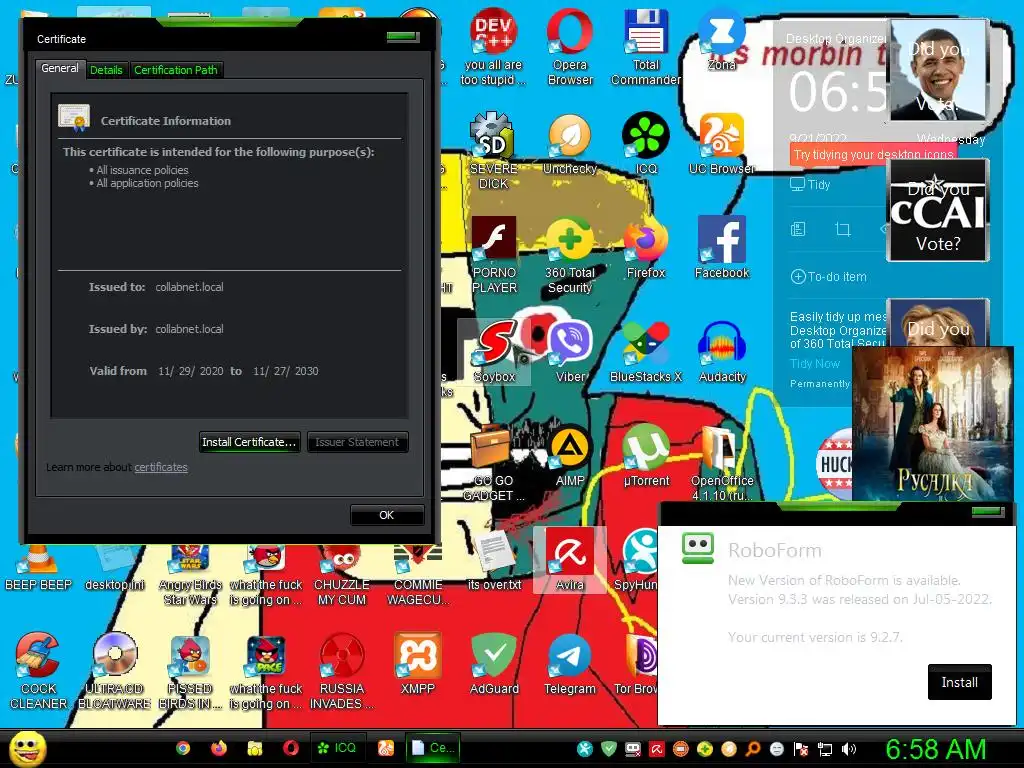Launch 360 Total Security desktop shortcut
Image resolution: width=1024 pixels, height=768 pixels.
tap(570, 255)
